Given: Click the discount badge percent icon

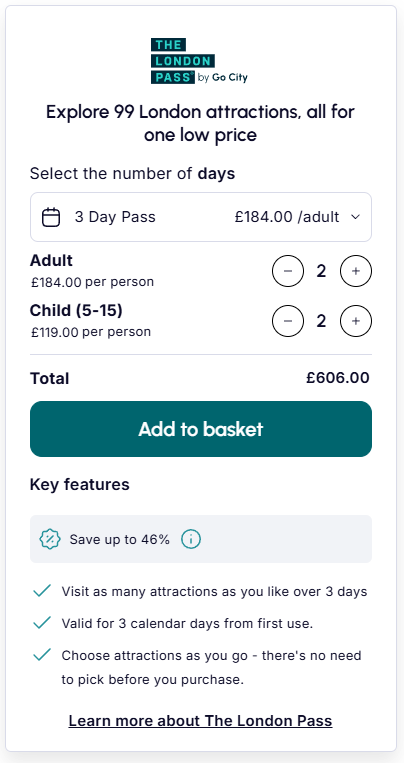Looking at the screenshot, I should [x=50, y=539].
